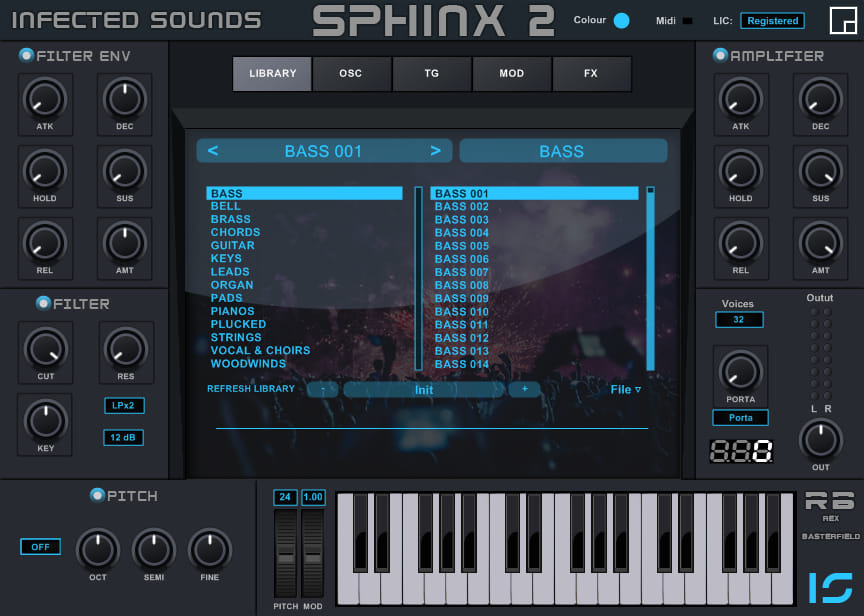The height and width of the screenshot is (616, 864).
Task: Click the BASS category header button
Action: (563, 151)
